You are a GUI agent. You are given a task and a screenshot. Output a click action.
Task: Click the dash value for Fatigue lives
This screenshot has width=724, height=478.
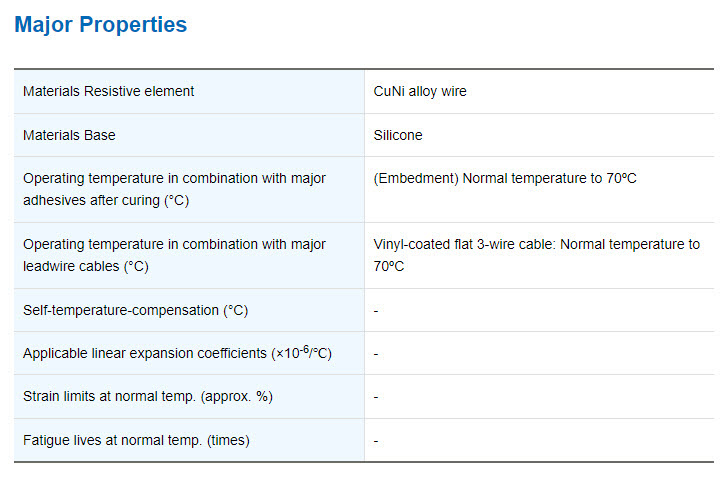pos(376,441)
